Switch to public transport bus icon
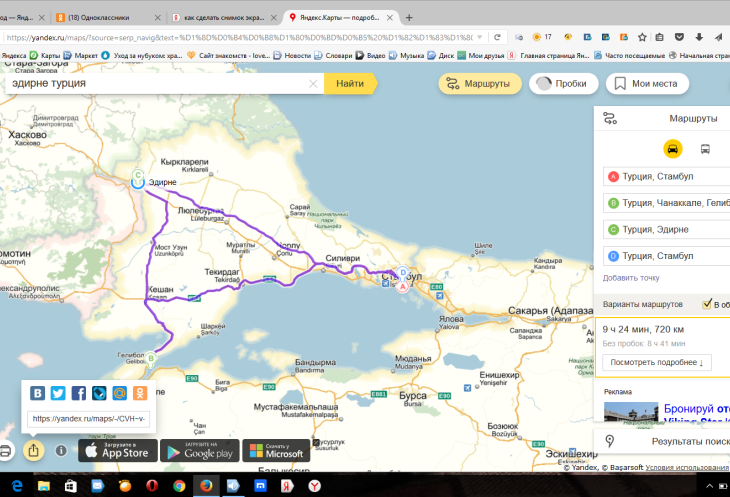This screenshot has width=730, height=497. [705, 149]
